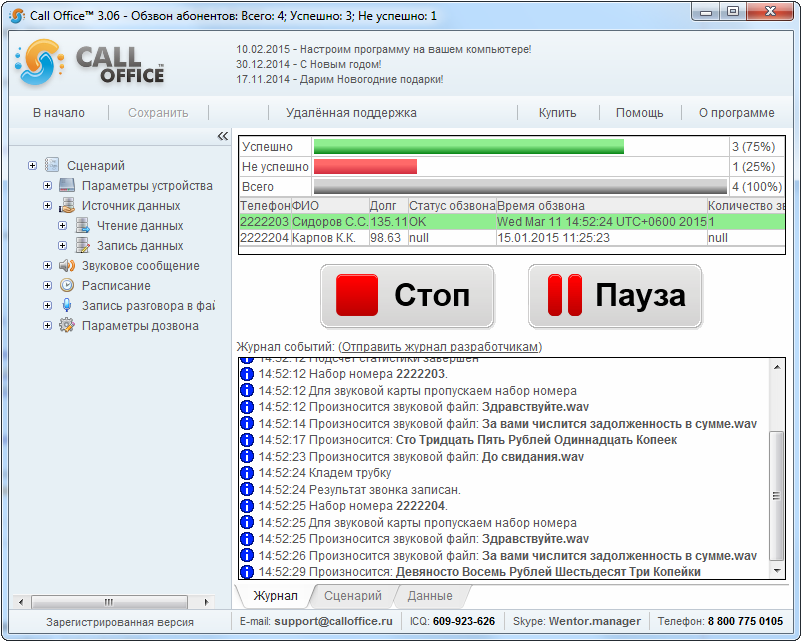This screenshot has width=802, height=642.
Task: Click the Запись данных tree item label
Action: coord(140,246)
